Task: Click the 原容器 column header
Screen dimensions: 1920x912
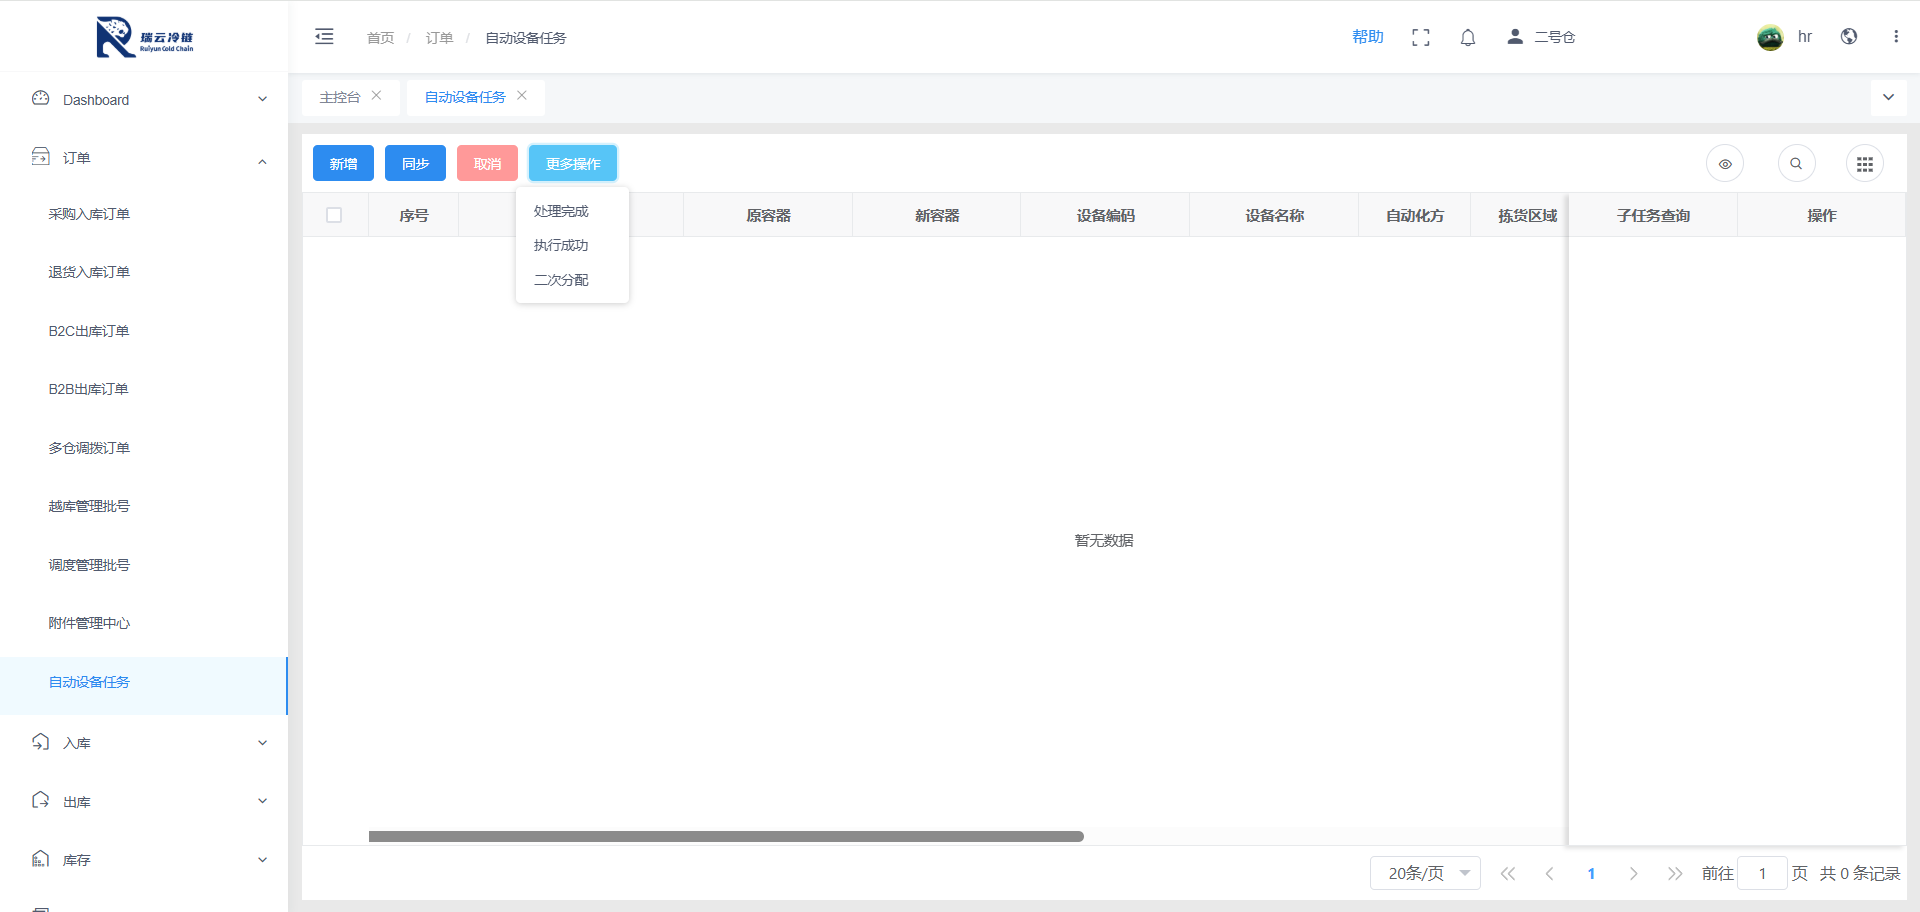Action: click(x=768, y=215)
